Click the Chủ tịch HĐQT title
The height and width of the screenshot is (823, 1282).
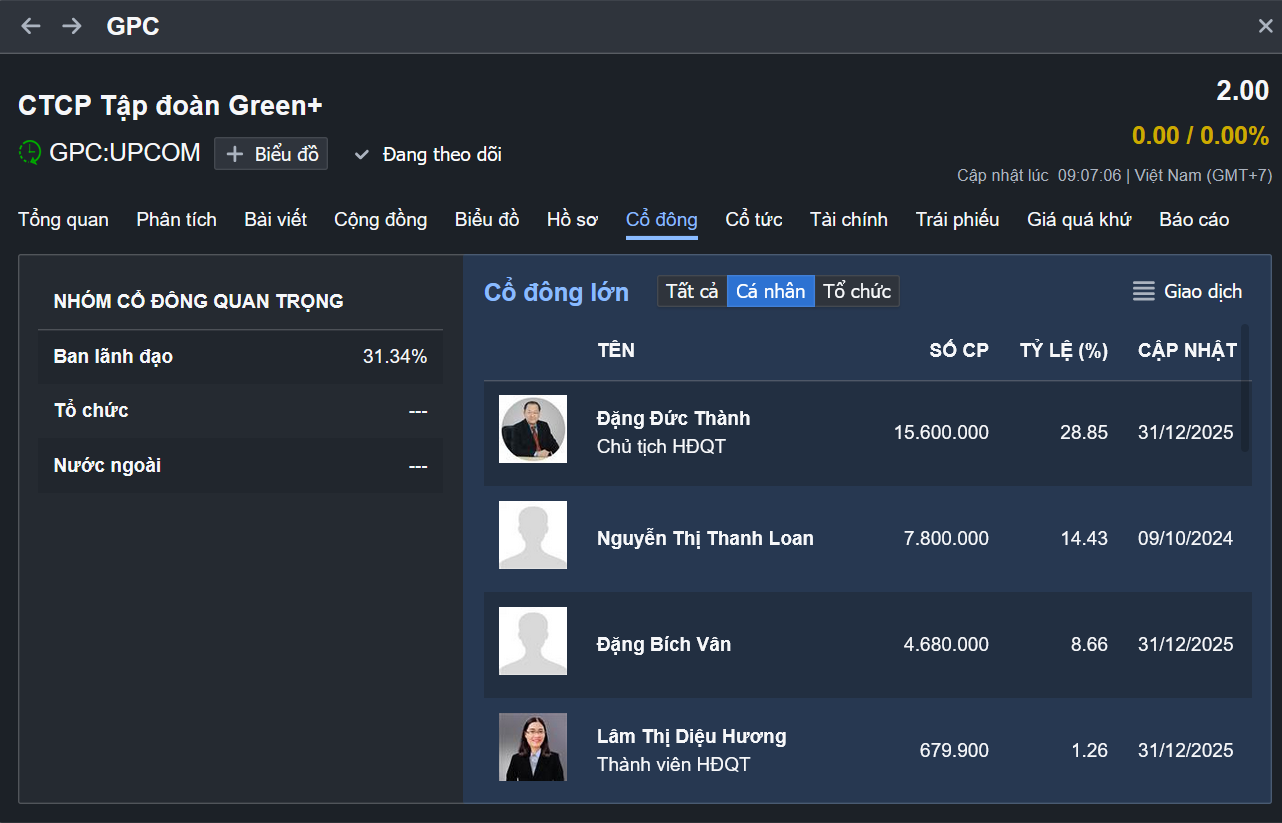[661, 446]
